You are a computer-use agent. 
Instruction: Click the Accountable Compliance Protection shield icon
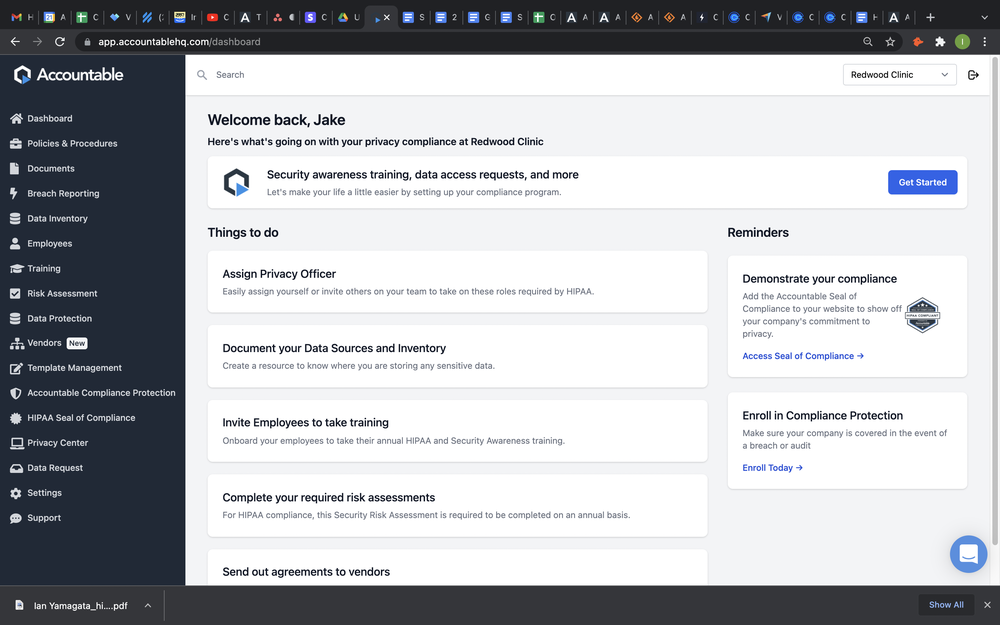[15, 393]
